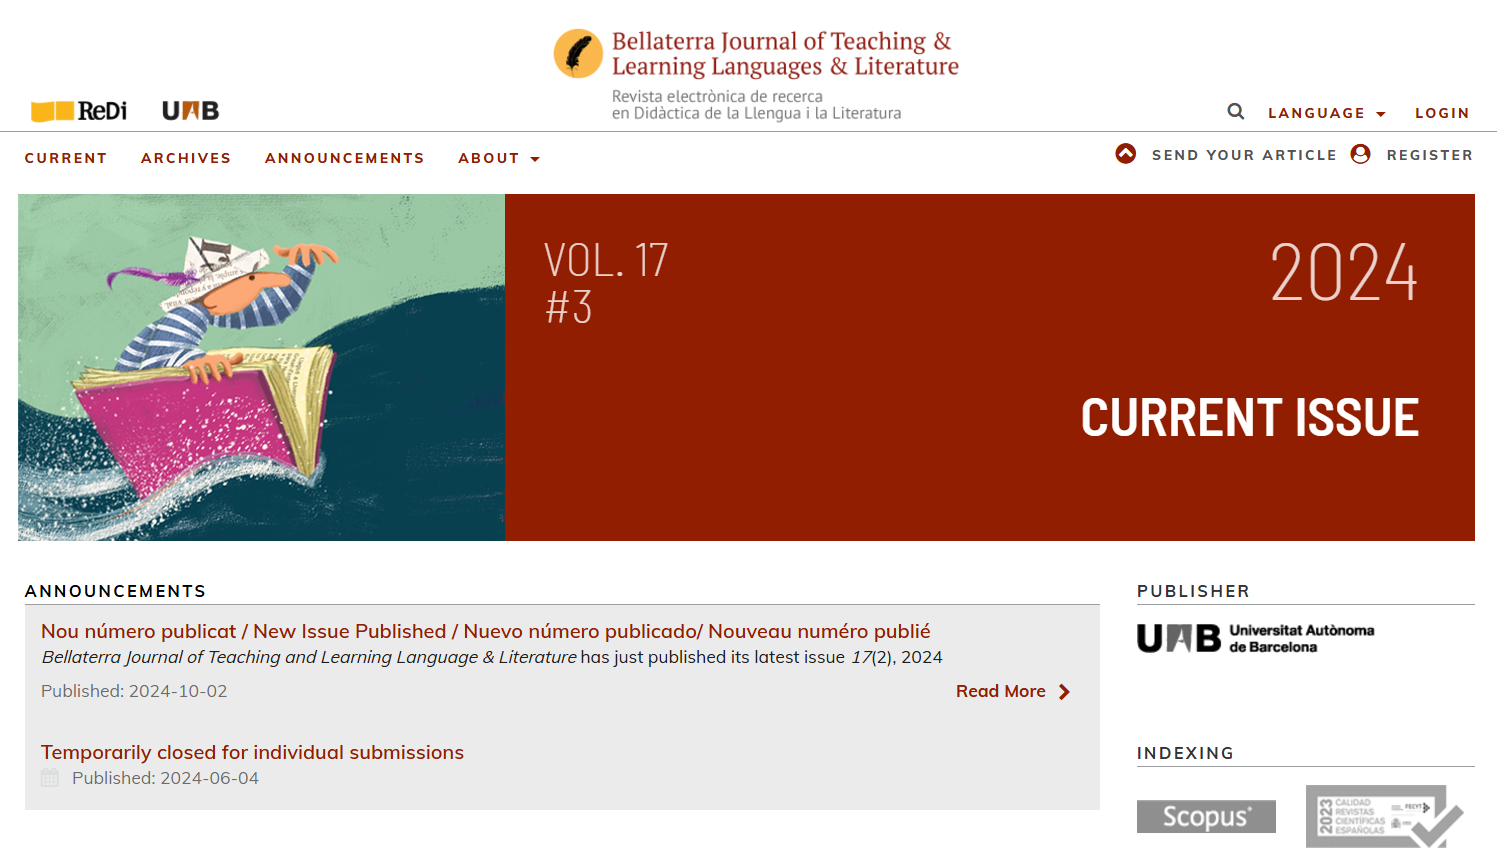Click the latest issue 17(2), 2024 description text

pos(492,657)
